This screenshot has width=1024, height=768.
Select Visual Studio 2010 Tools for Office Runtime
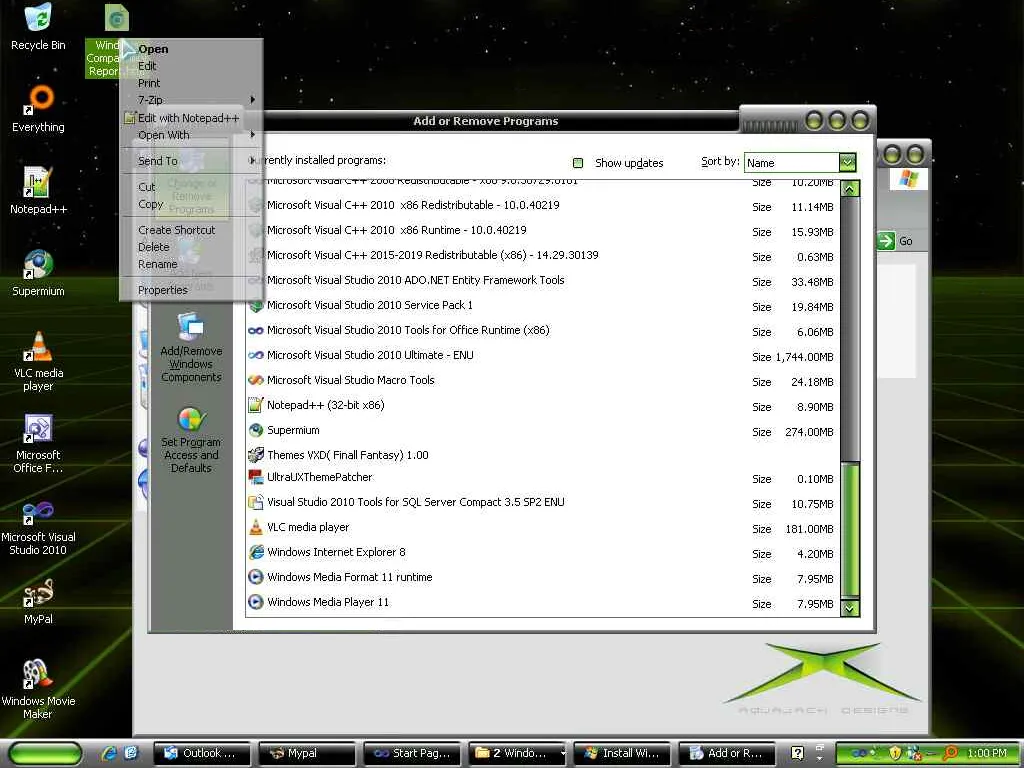(x=542, y=330)
